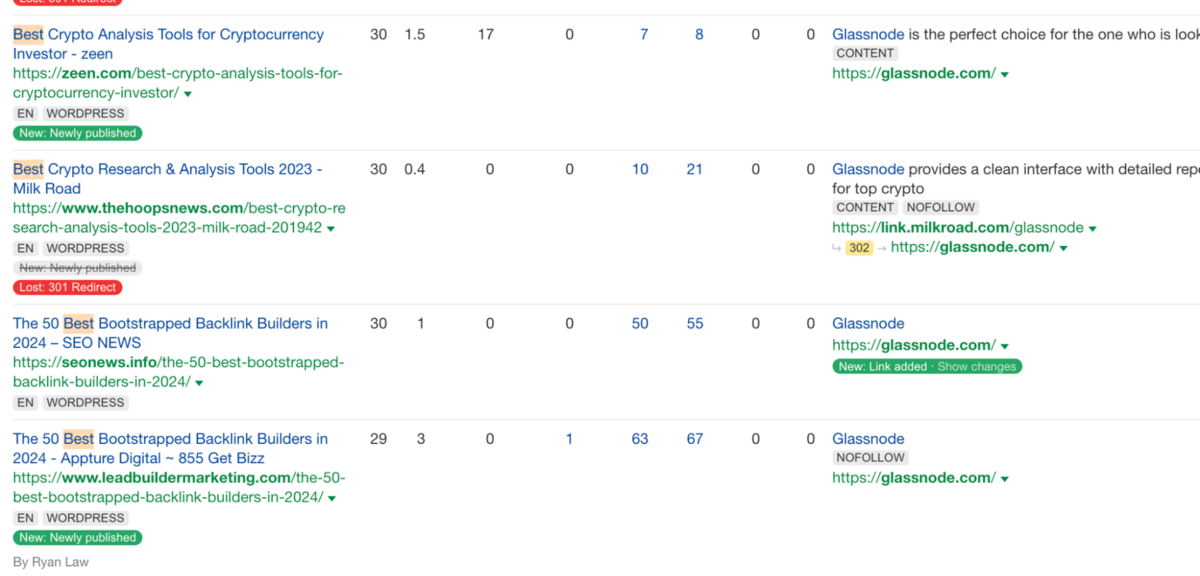Expand the leadbuildermarketing.com URL dropdown caret
This screenshot has height=576, width=1200.
click(332, 499)
